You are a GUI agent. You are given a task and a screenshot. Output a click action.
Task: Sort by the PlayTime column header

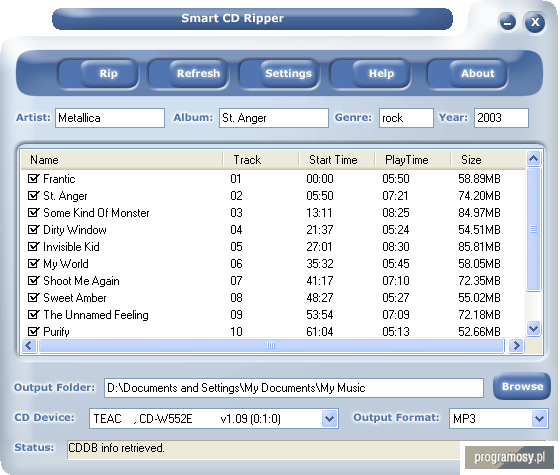(x=413, y=160)
